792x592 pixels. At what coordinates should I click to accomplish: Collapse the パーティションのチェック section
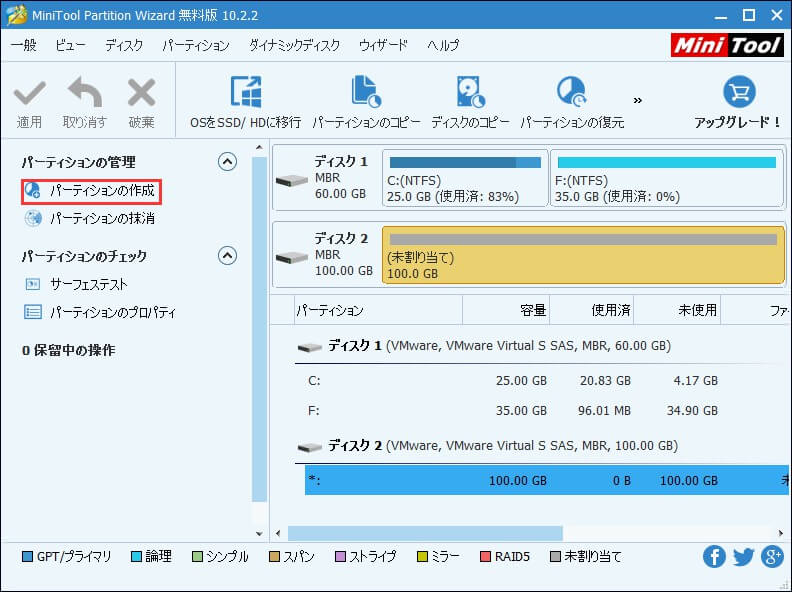227,256
